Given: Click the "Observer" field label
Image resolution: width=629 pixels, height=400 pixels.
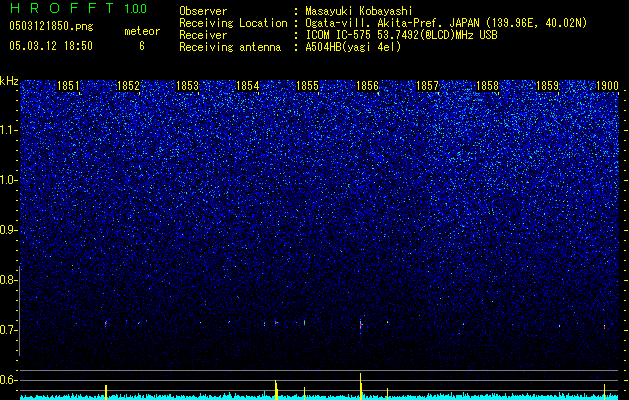Looking at the screenshot, I should coord(203,11).
